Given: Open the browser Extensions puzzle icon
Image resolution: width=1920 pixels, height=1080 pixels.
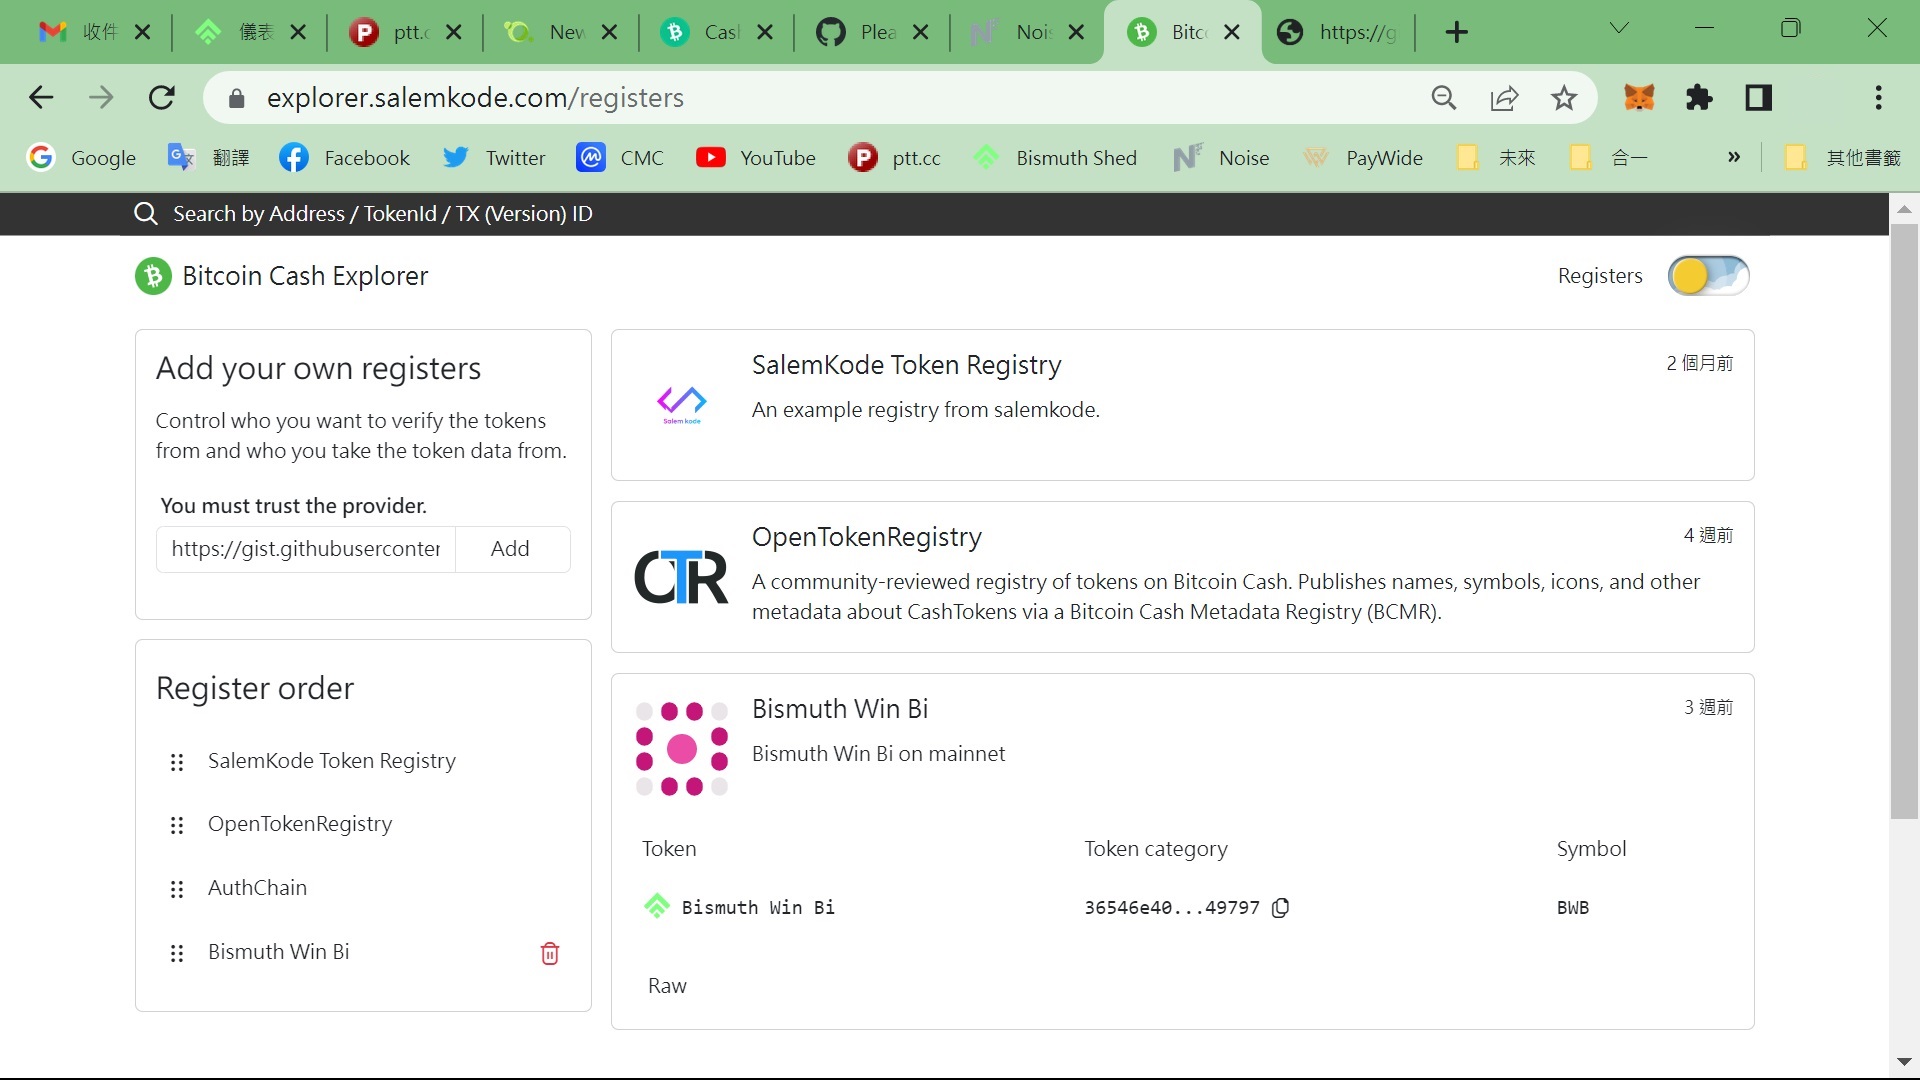Looking at the screenshot, I should tap(1699, 98).
